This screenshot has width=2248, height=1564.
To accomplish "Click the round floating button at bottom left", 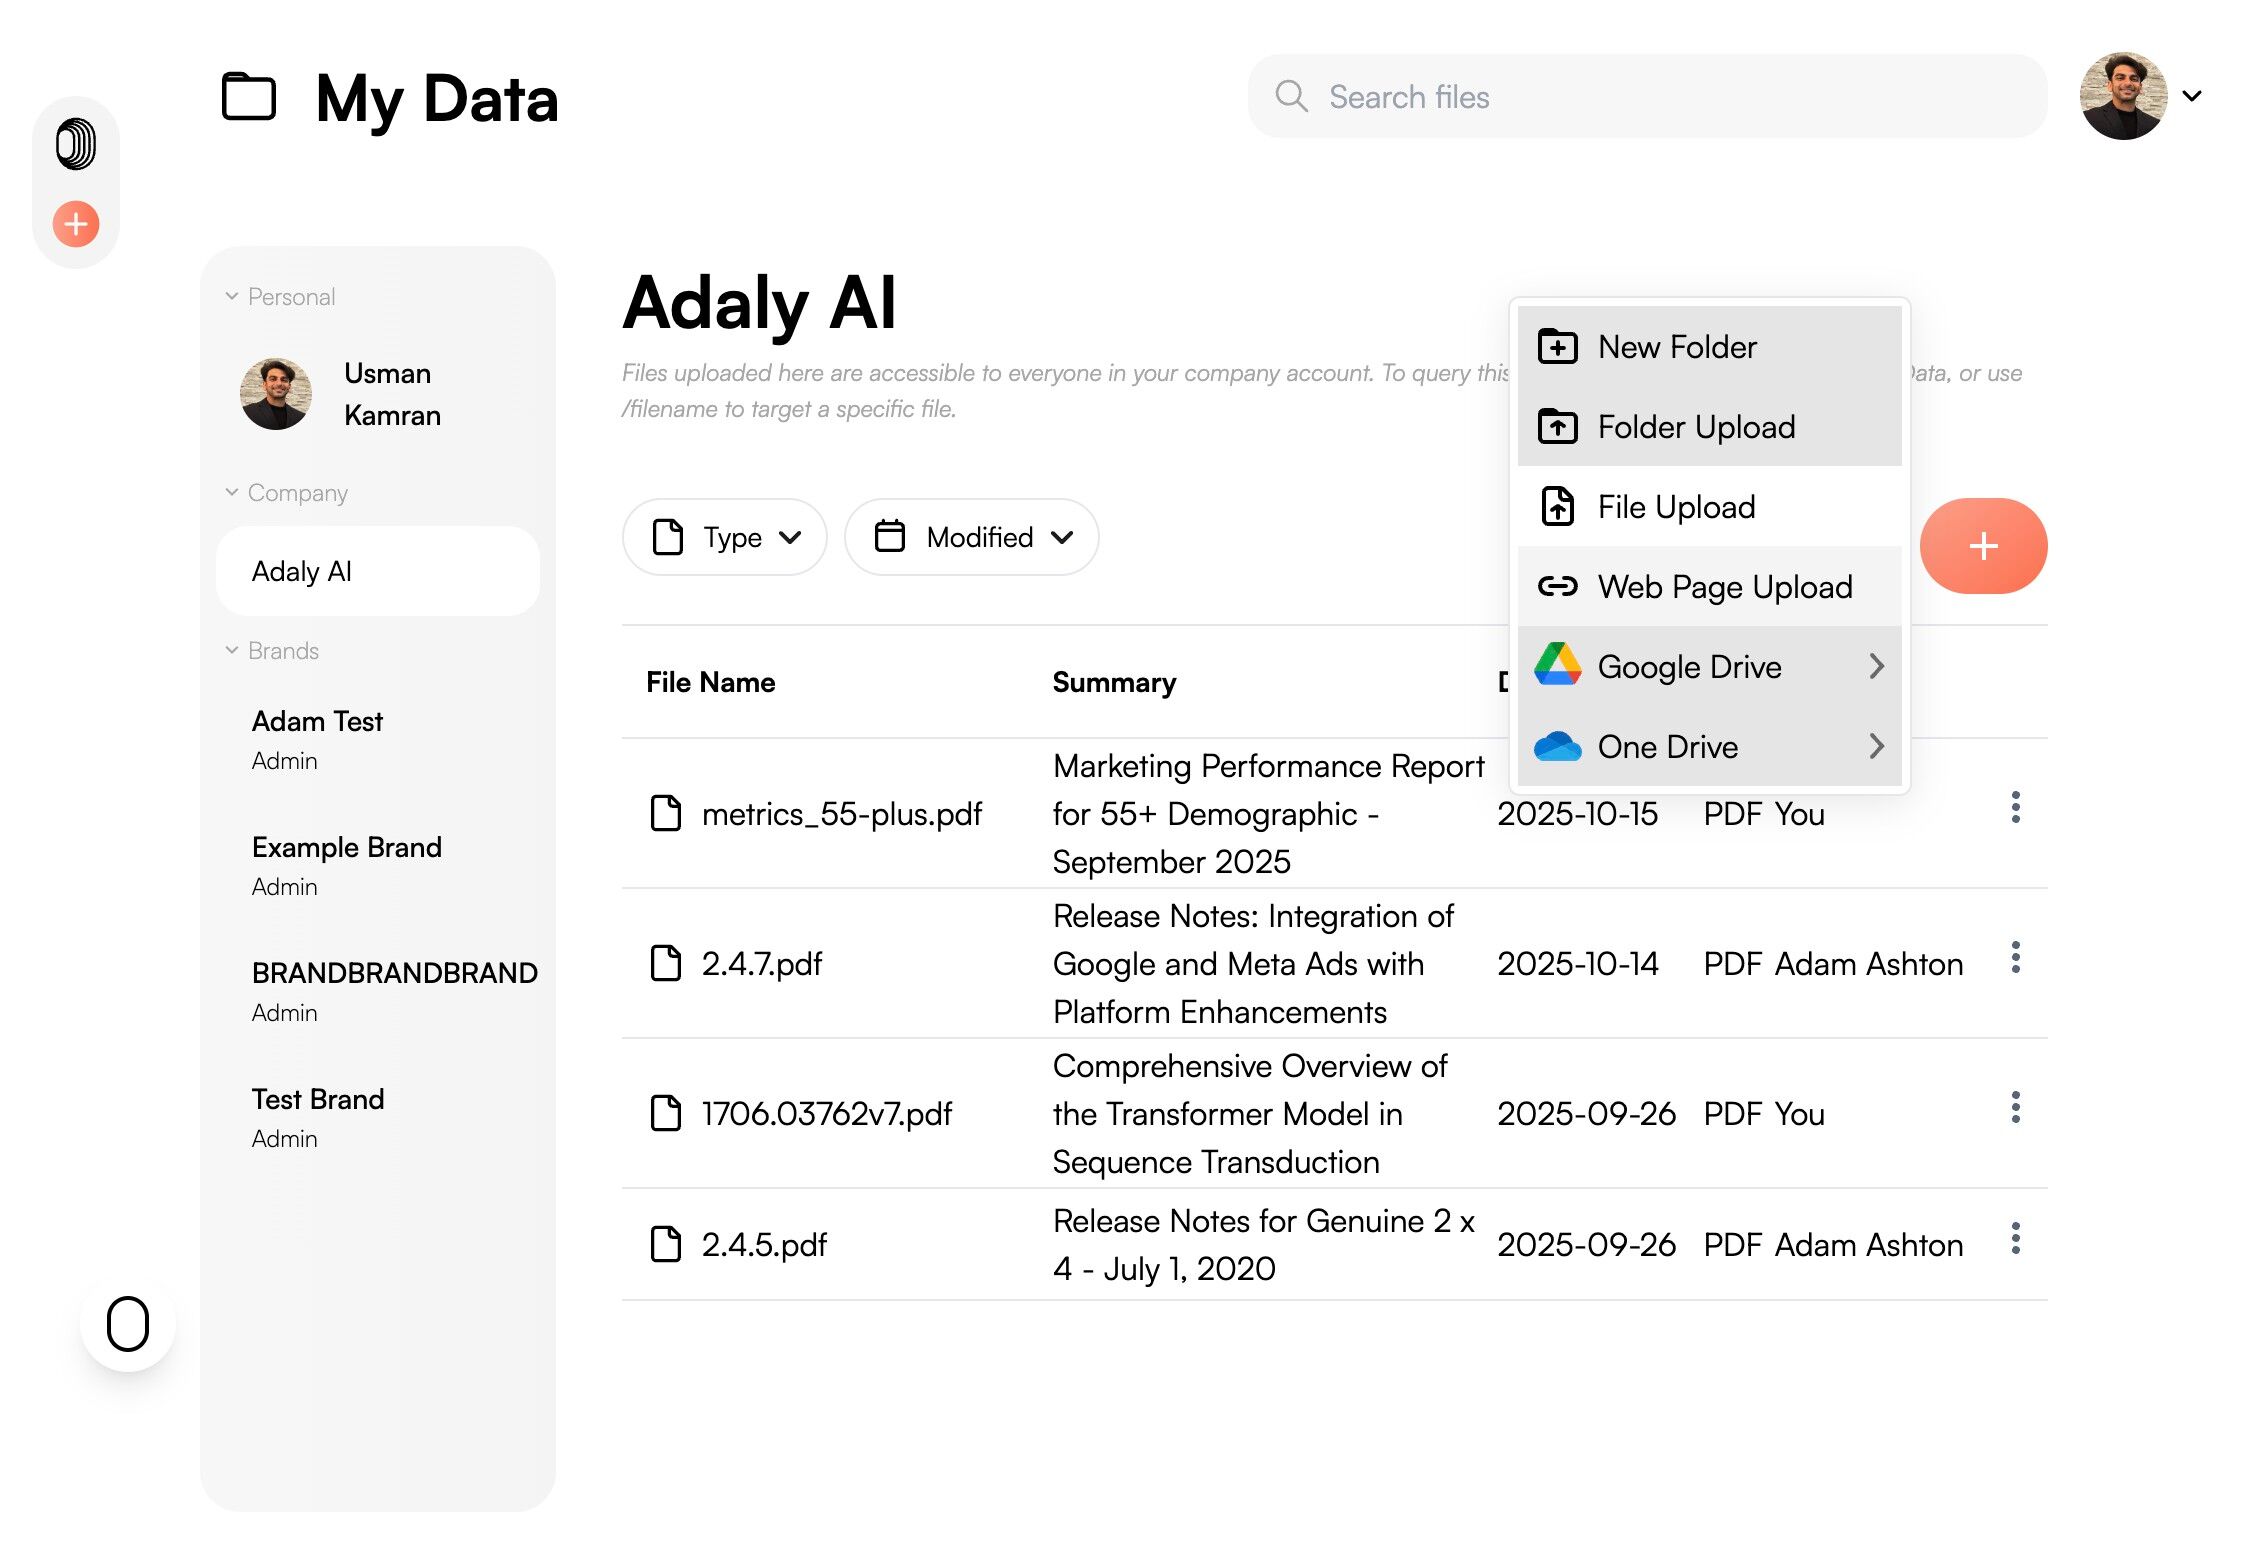I will (128, 1324).
